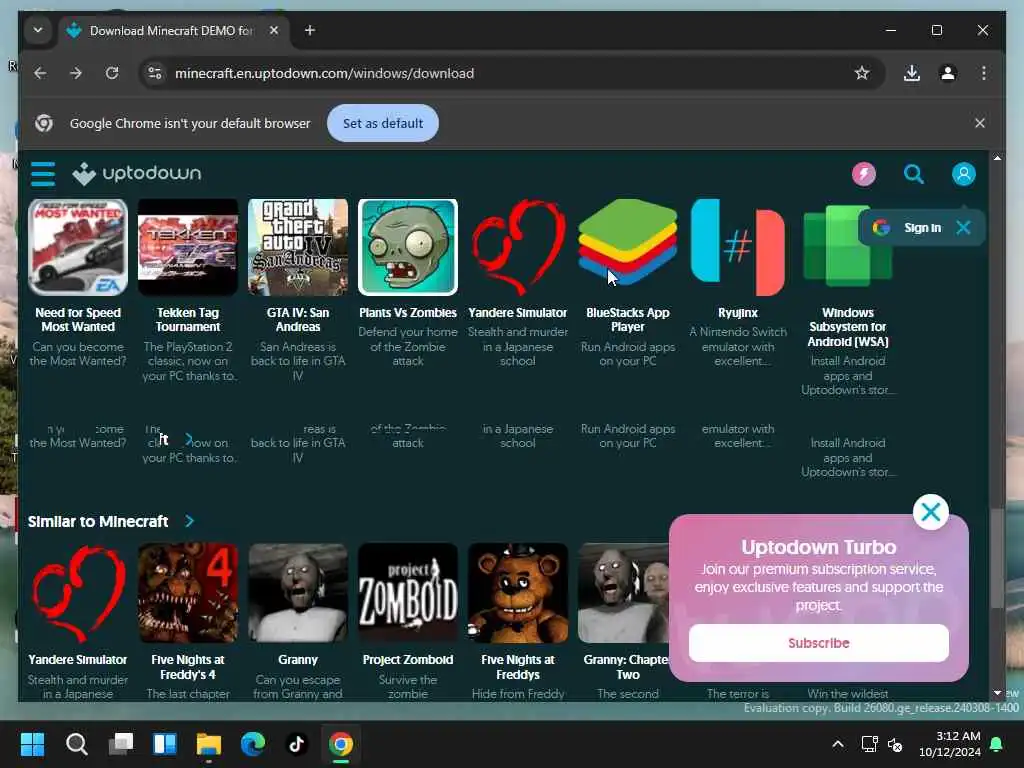Viewport: 1024px width, 768px height.
Task: Close the Download Minecraft DEMO tab
Action: [x=274, y=30]
